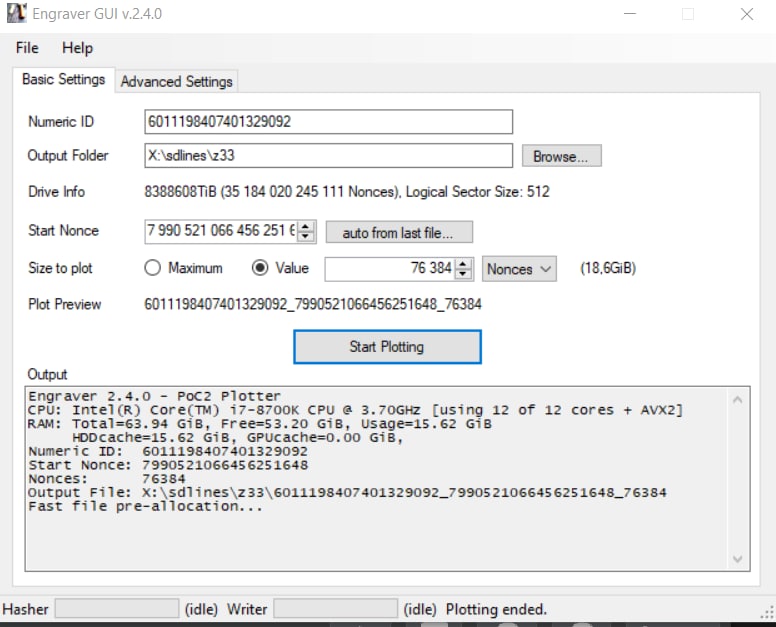The height and width of the screenshot is (627, 776).
Task: Open the Help menu
Action: (x=77, y=48)
